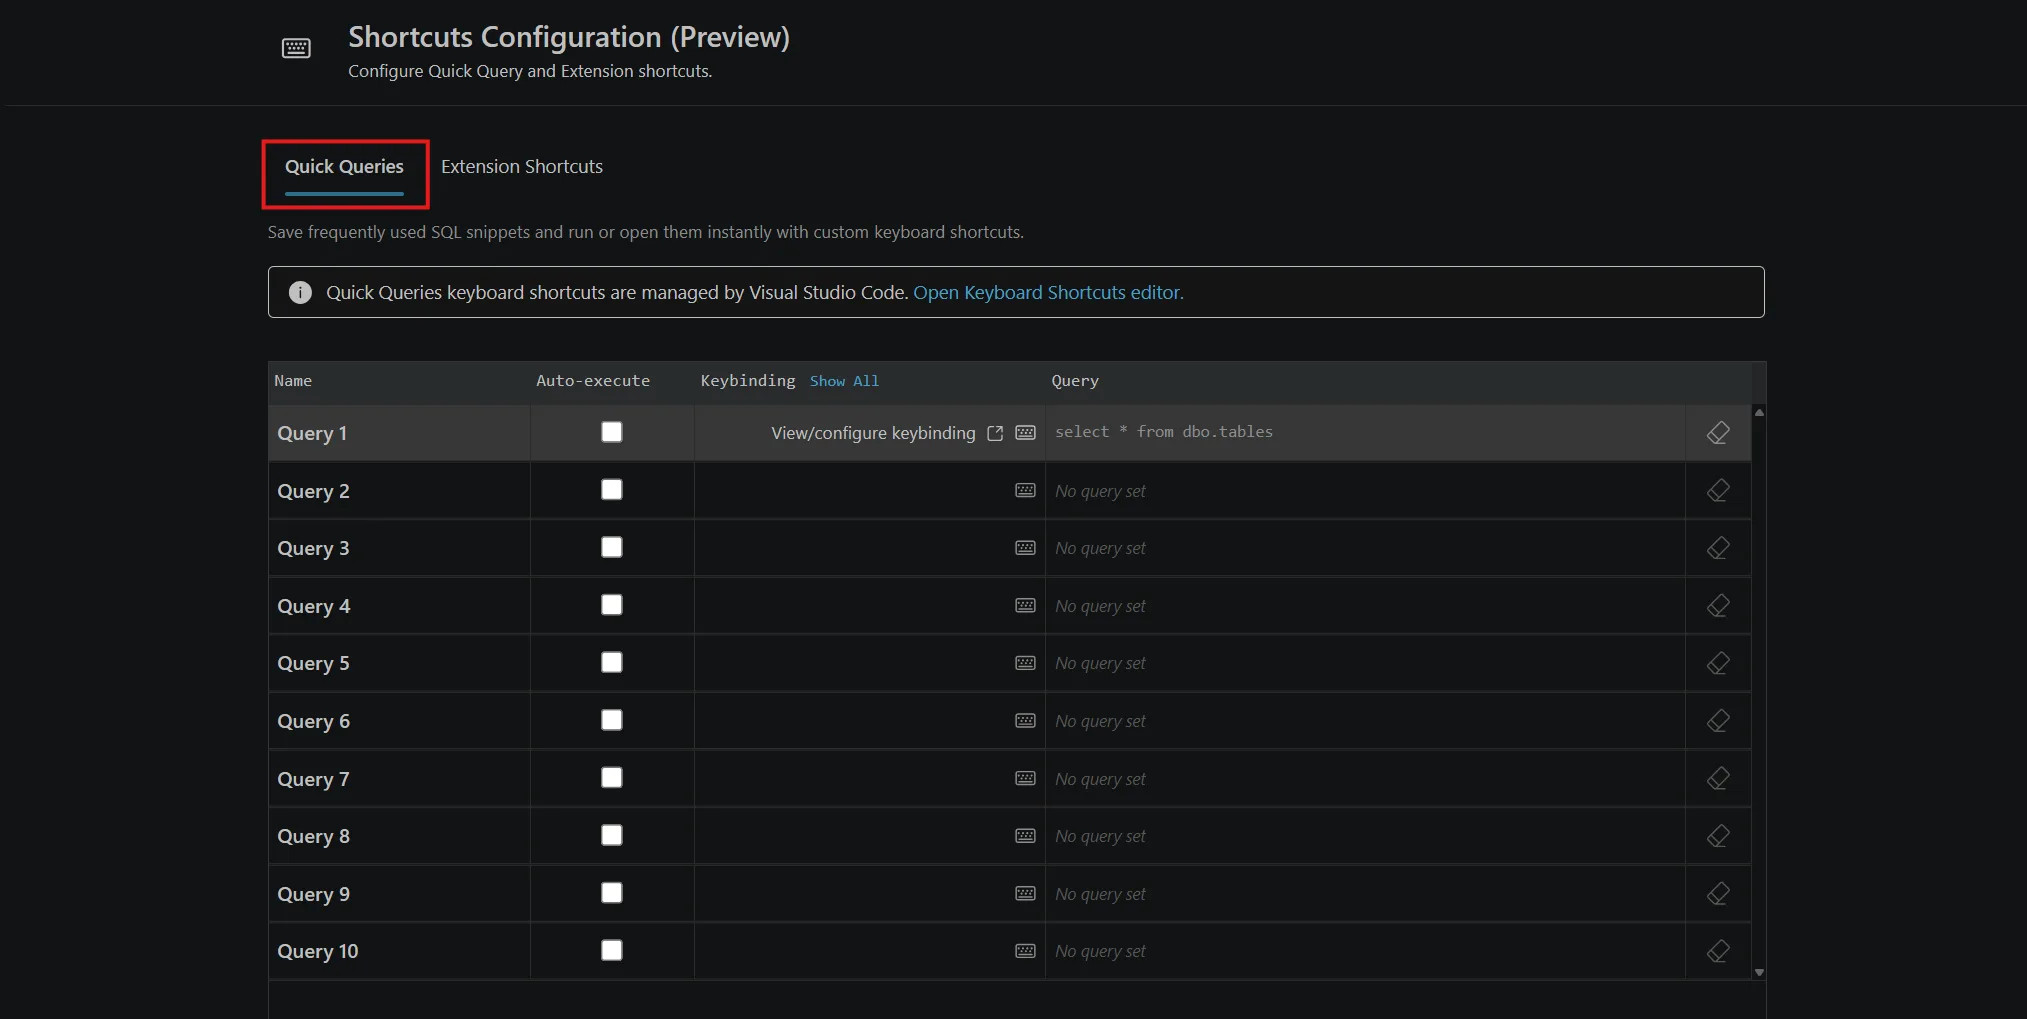Click the 'No query set' field for Query 10
2027x1019 pixels.
[x=1365, y=951]
